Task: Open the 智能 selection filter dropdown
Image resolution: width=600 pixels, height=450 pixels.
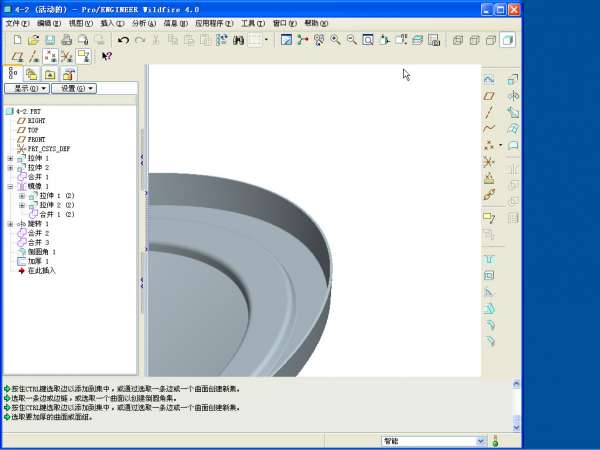Action: click(x=480, y=440)
